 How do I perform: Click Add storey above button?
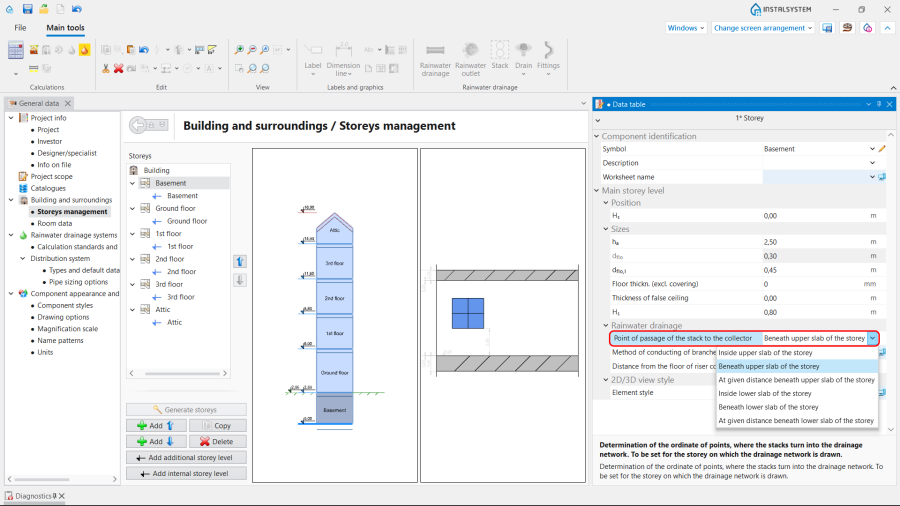coord(156,426)
